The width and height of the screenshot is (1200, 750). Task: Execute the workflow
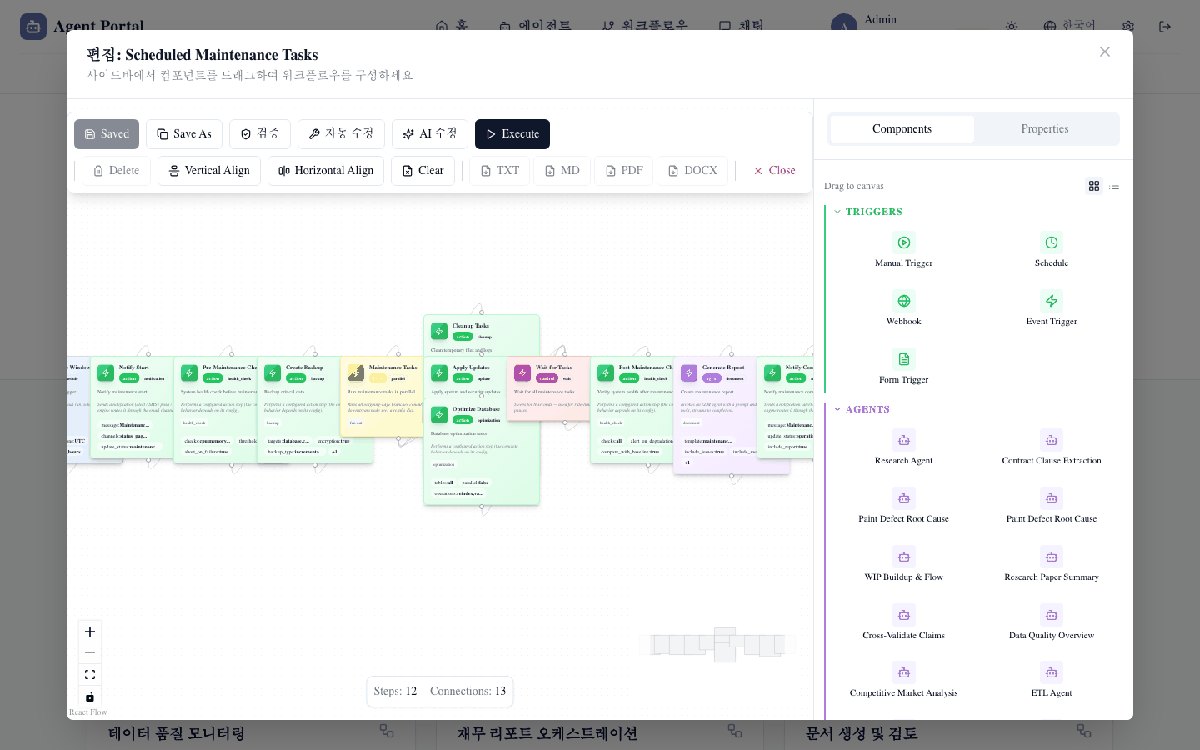tap(512, 134)
